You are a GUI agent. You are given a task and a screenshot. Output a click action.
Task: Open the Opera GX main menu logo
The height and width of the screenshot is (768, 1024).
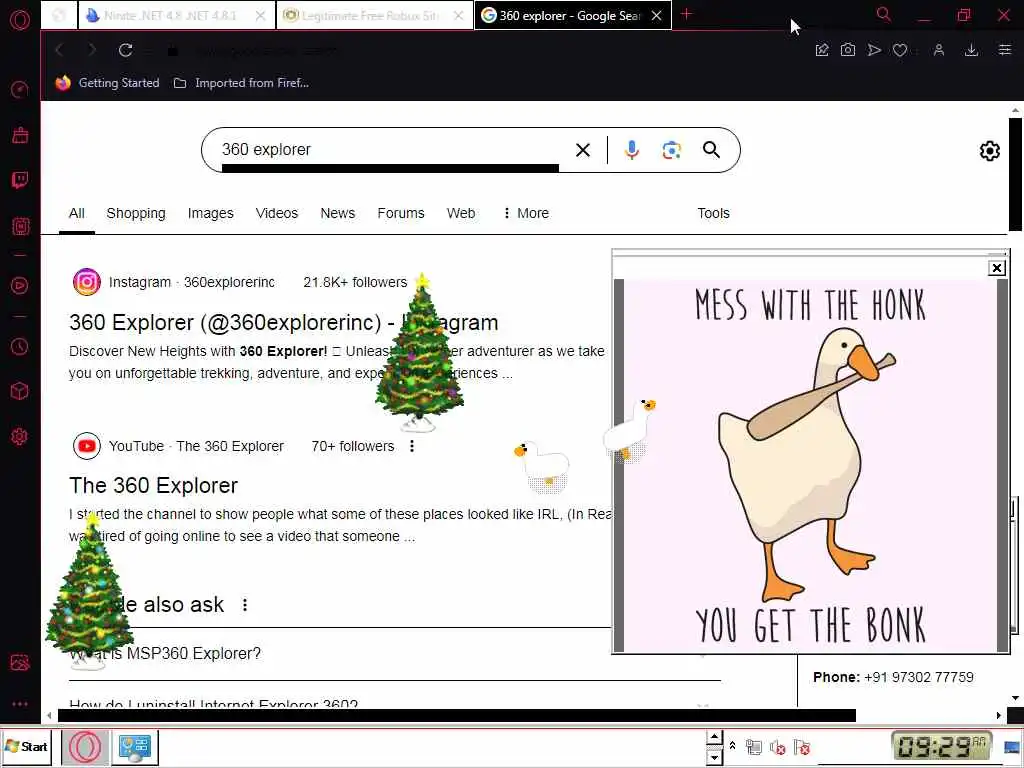(x=20, y=20)
